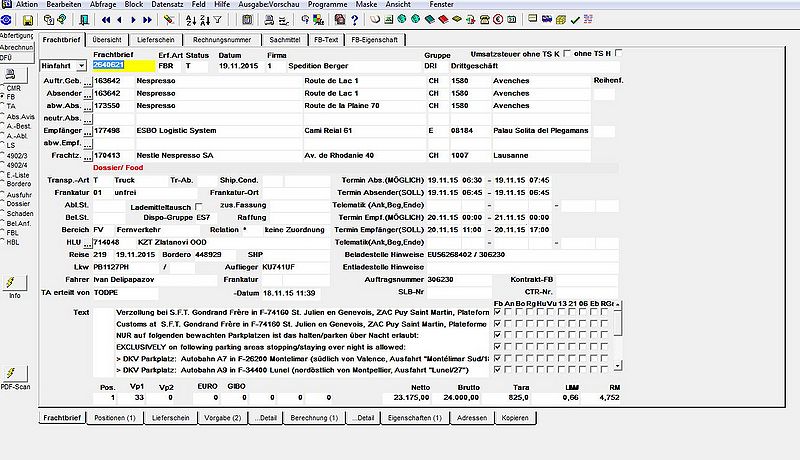800x460 pixels.
Task: Click the green checkmark icon
Action: pos(575,20)
